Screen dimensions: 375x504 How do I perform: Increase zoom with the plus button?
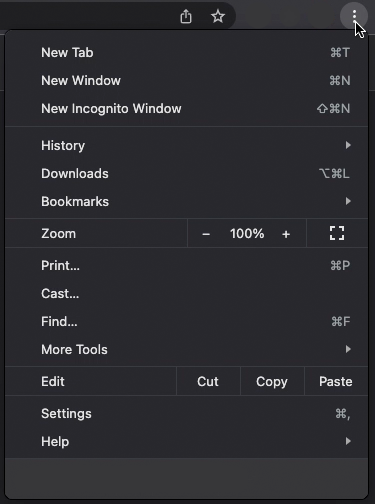(286, 234)
